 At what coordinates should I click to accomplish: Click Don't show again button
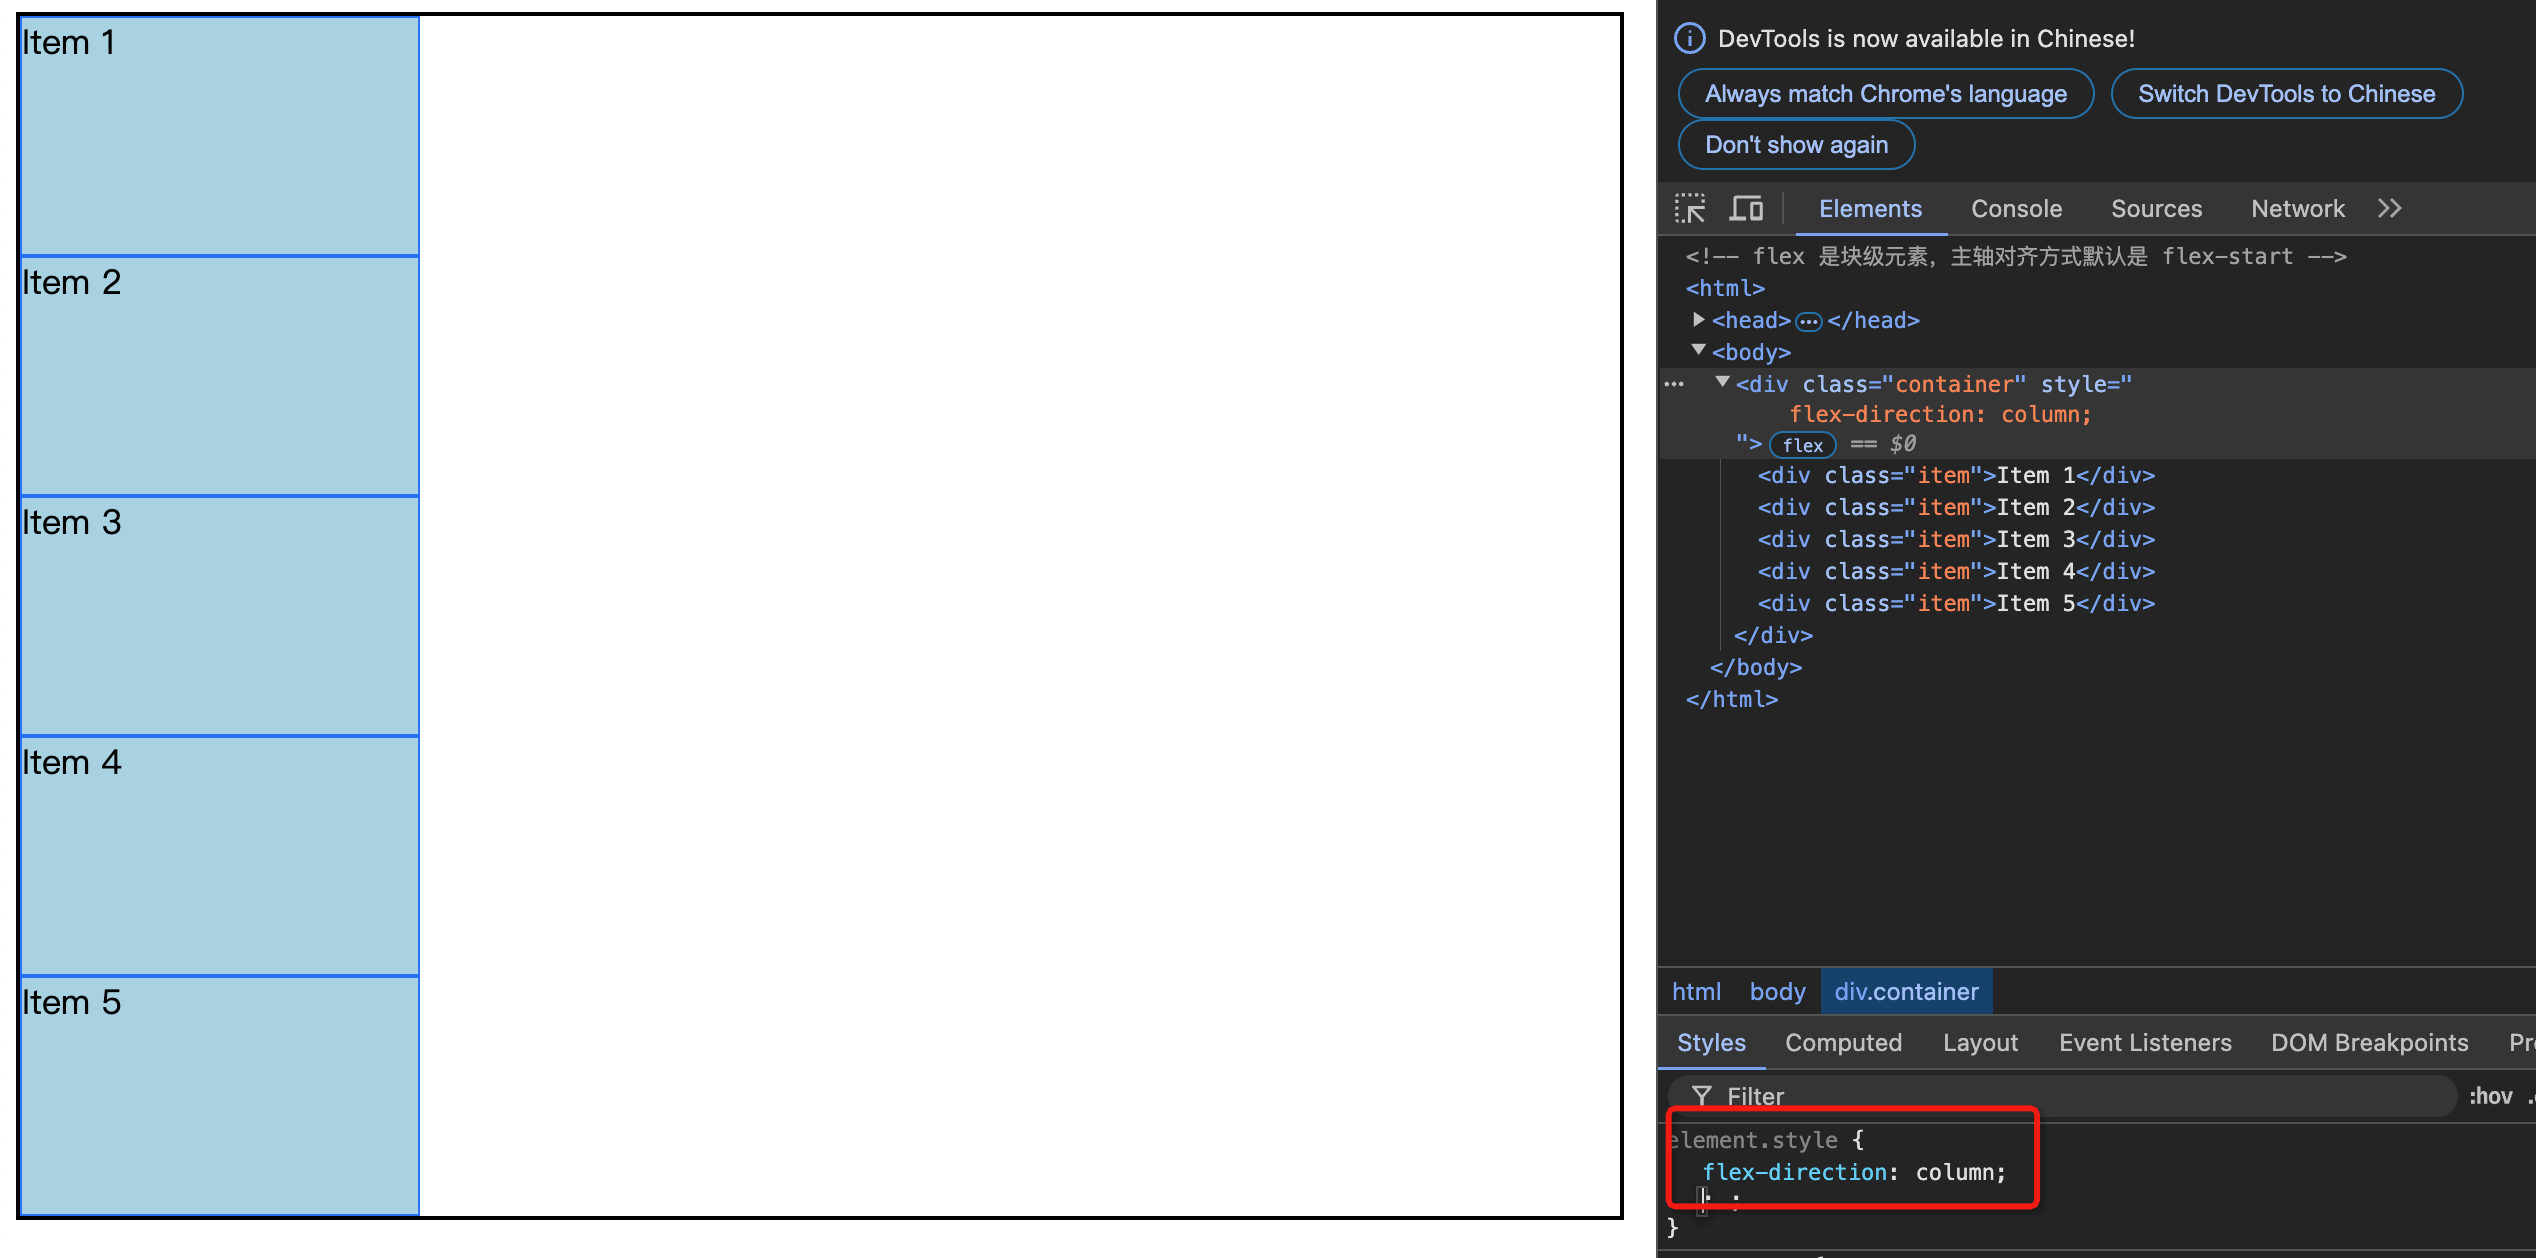click(1796, 145)
